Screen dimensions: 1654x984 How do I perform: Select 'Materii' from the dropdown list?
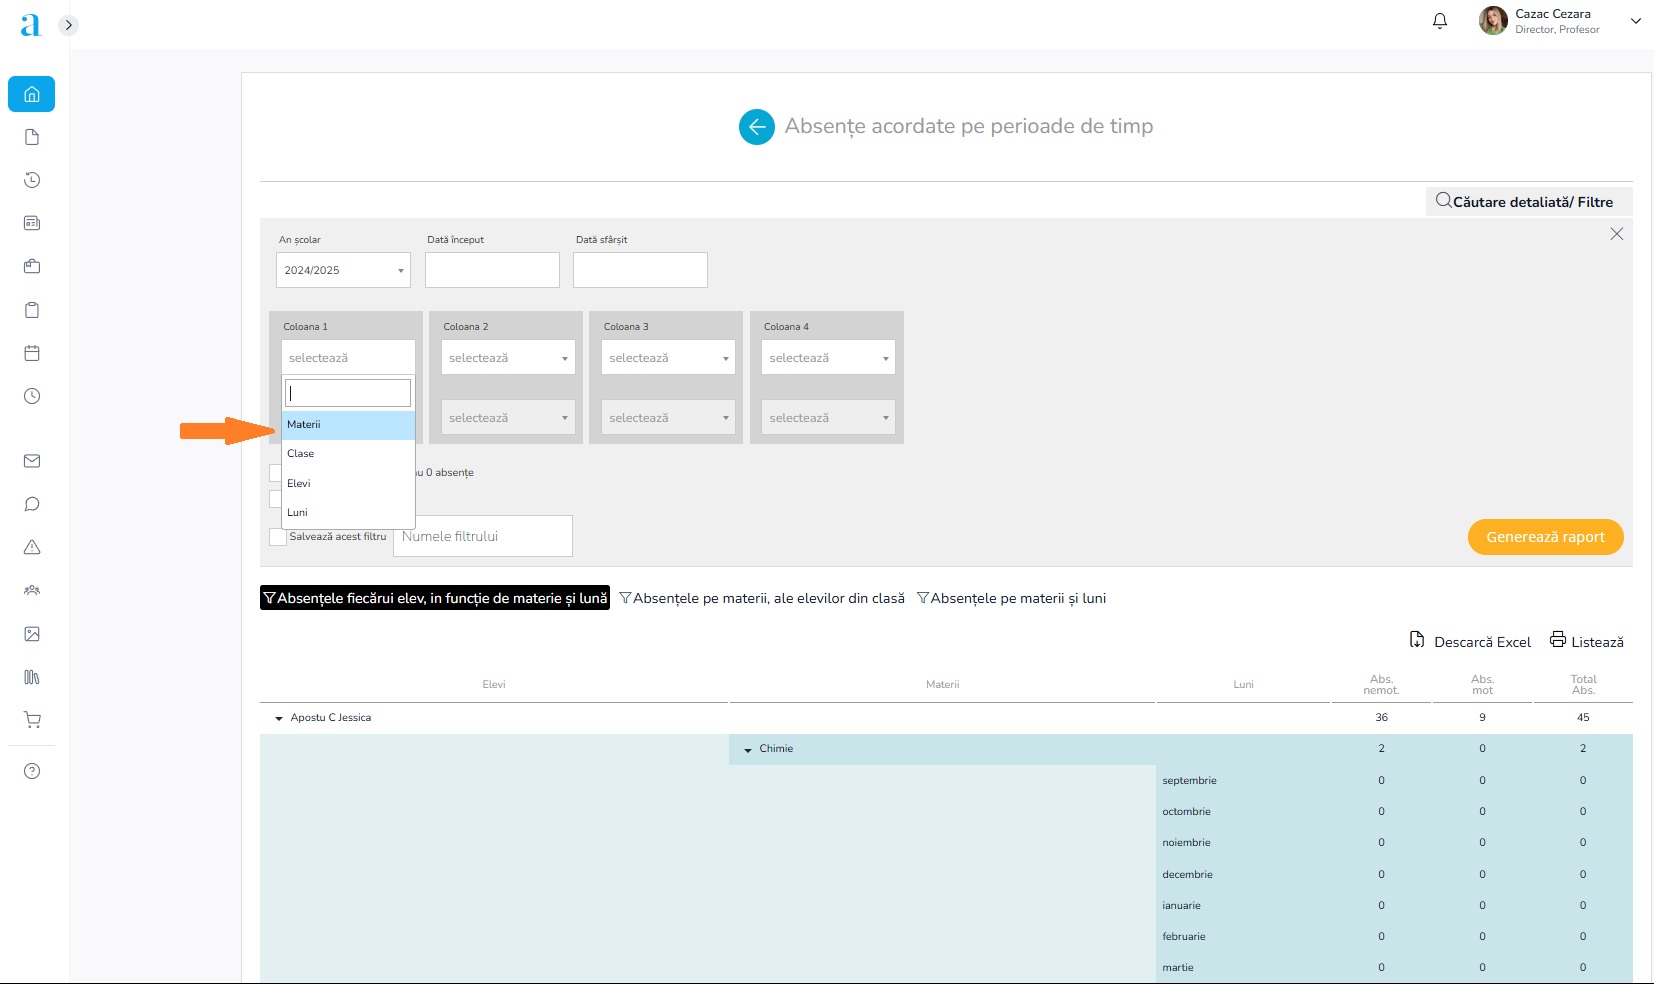click(x=347, y=425)
